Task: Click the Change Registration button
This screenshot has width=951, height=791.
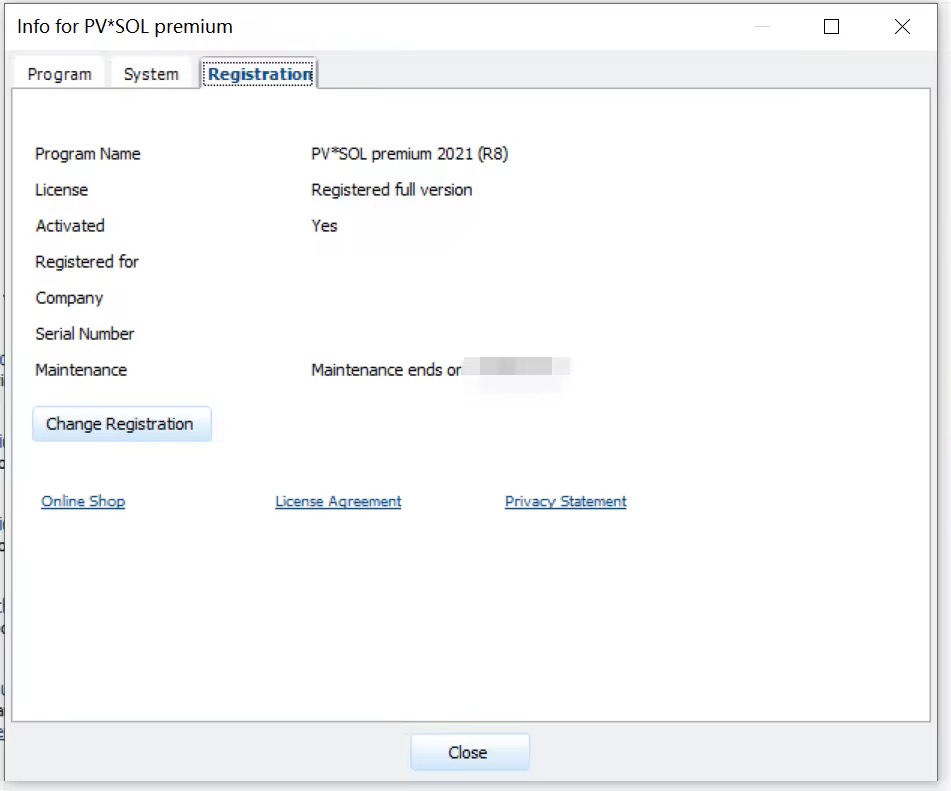Action: pyautogui.click(x=121, y=423)
